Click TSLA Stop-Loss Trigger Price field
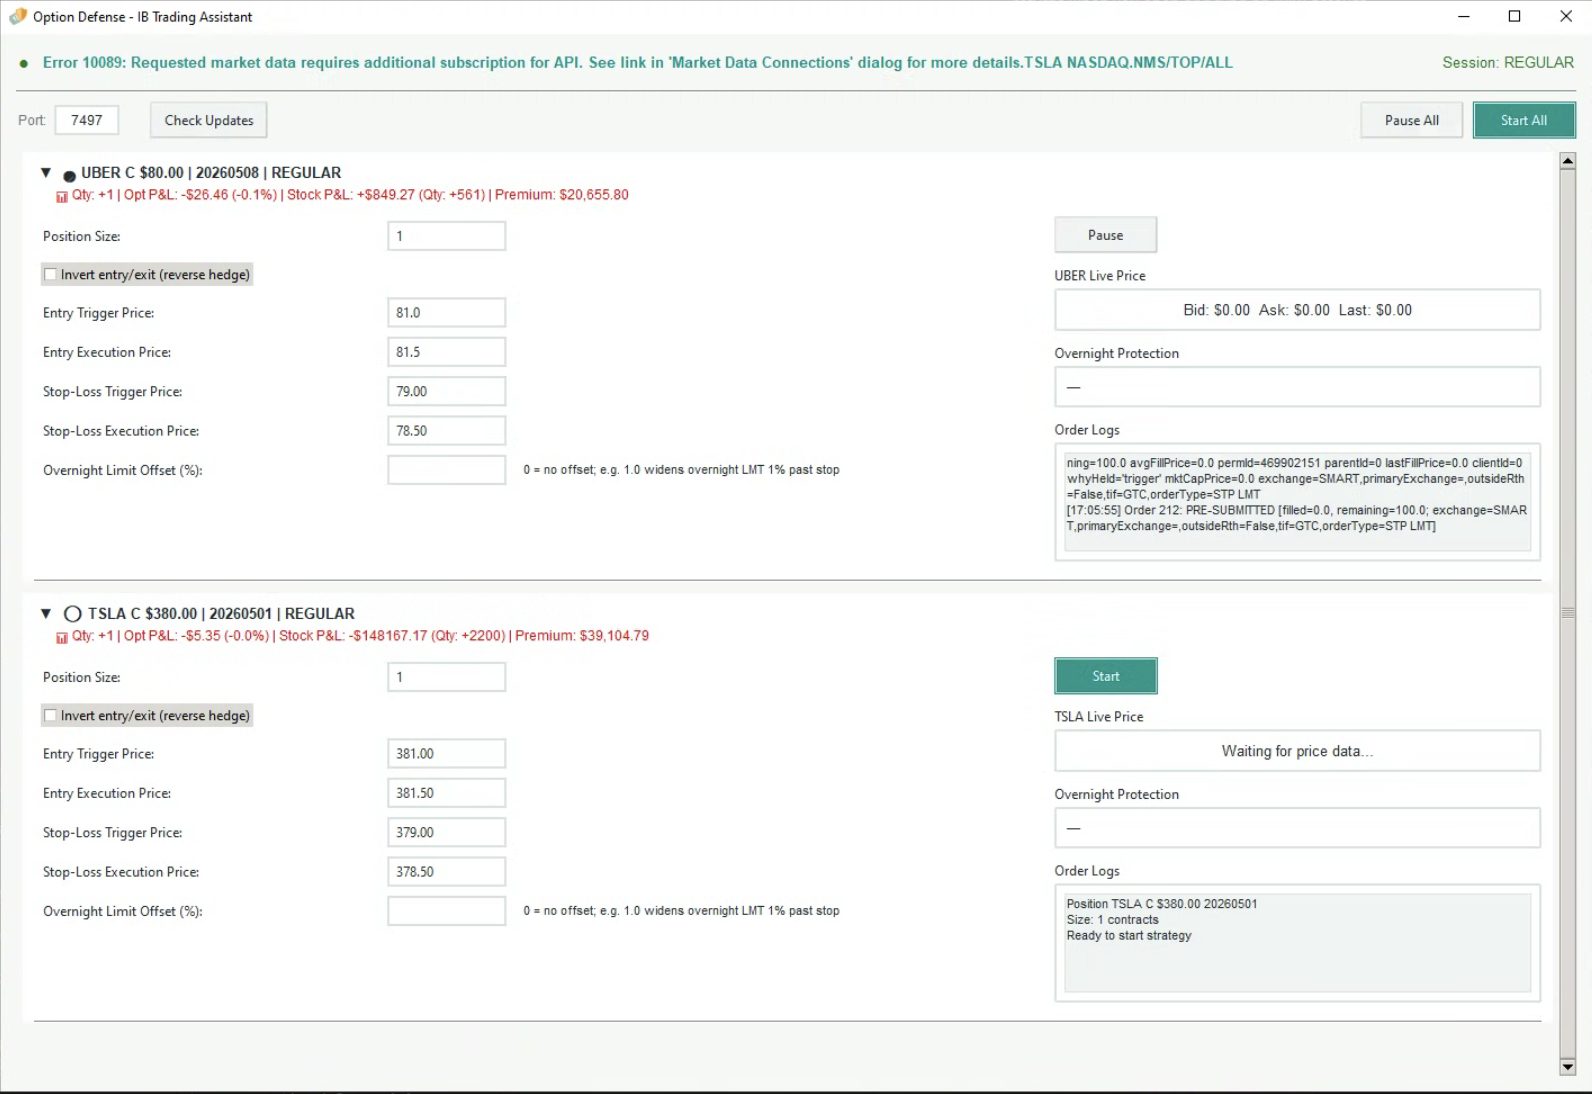This screenshot has height=1094, width=1592. (446, 832)
